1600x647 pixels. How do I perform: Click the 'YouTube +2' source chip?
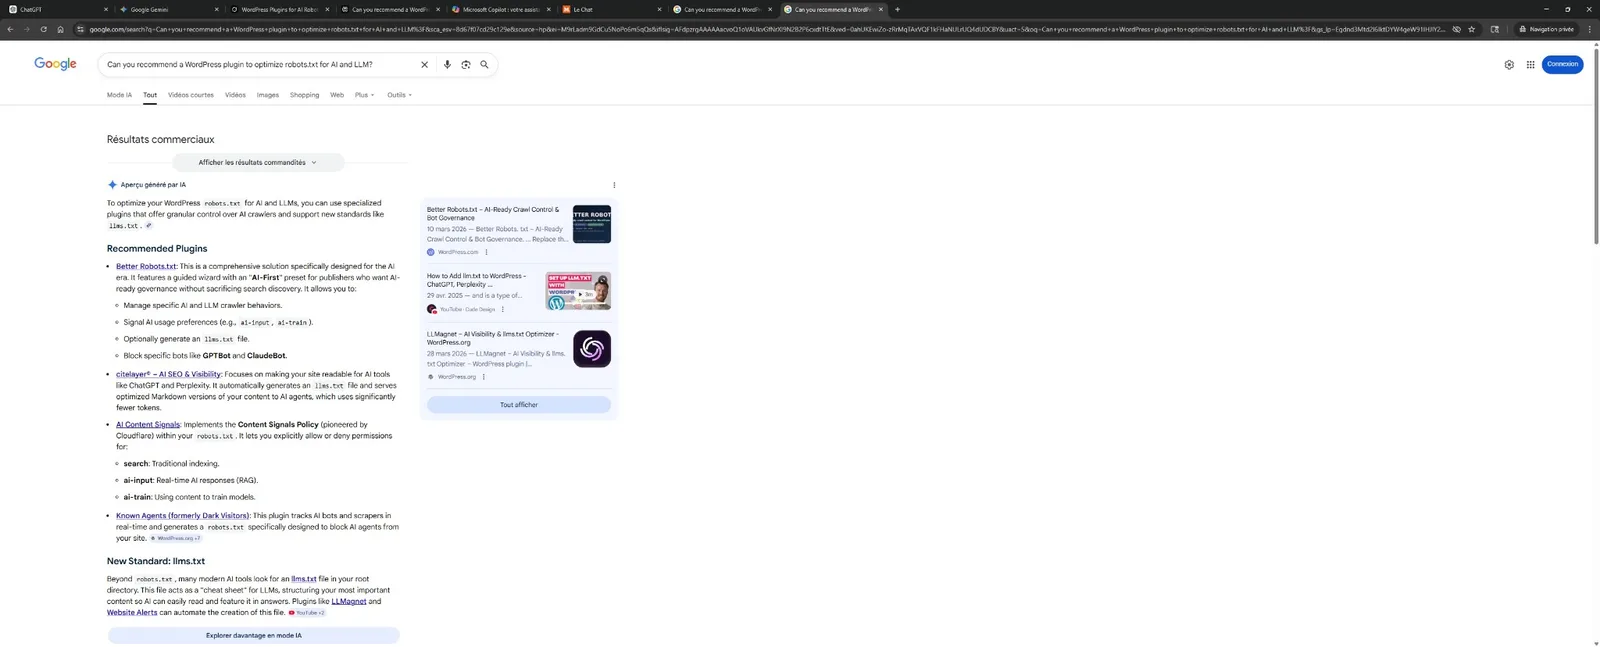pos(307,612)
